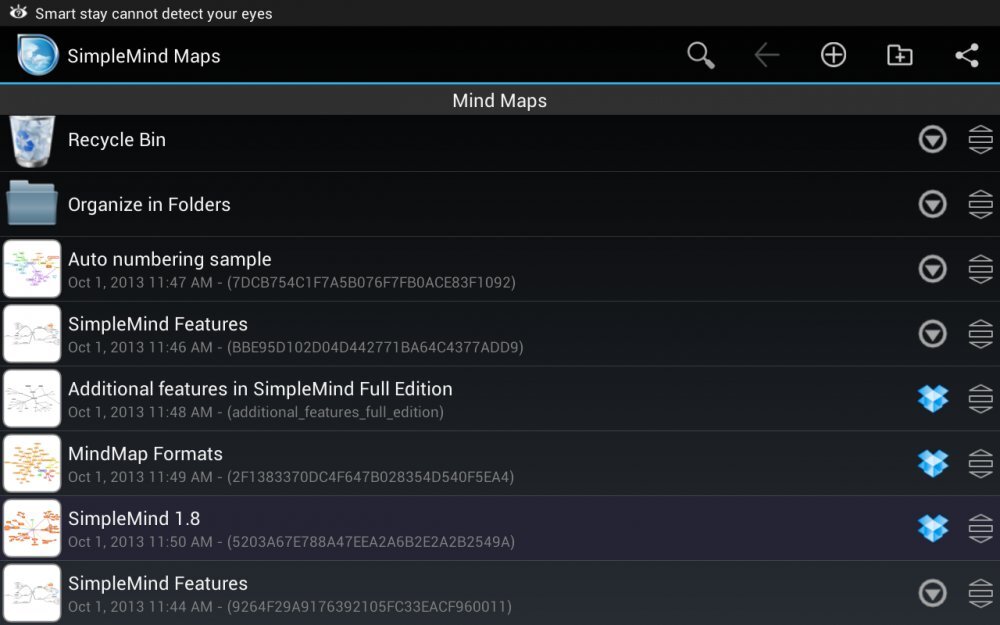Open the SimpleMind 1.8 map
Image resolution: width=1000 pixels, height=625 pixels.
134,520
